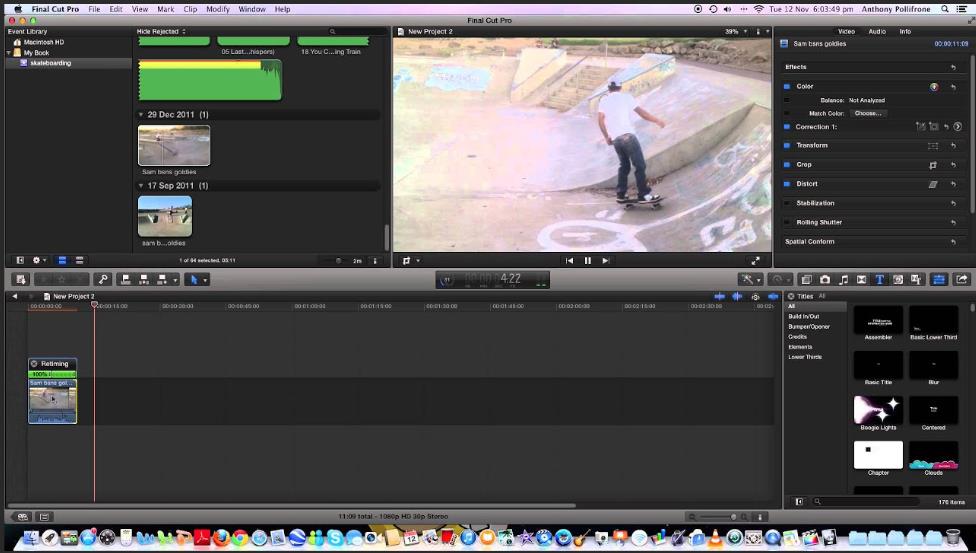Select the blue arrow Select tool

click(x=194, y=280)
